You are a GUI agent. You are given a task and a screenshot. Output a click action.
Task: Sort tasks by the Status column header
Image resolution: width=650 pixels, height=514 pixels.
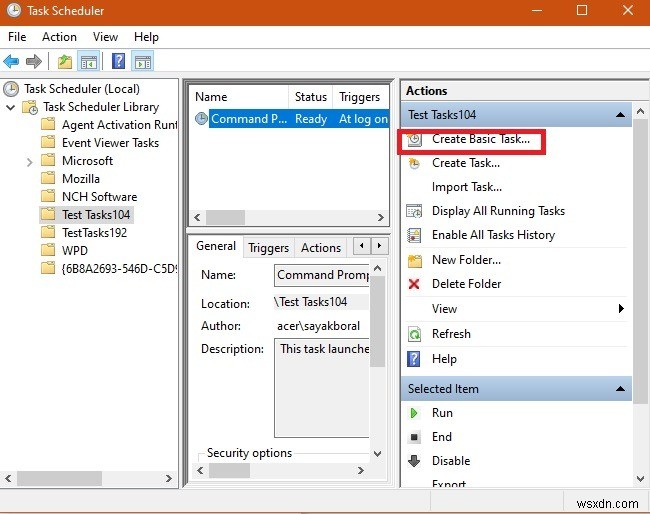[x=310, y=97]
